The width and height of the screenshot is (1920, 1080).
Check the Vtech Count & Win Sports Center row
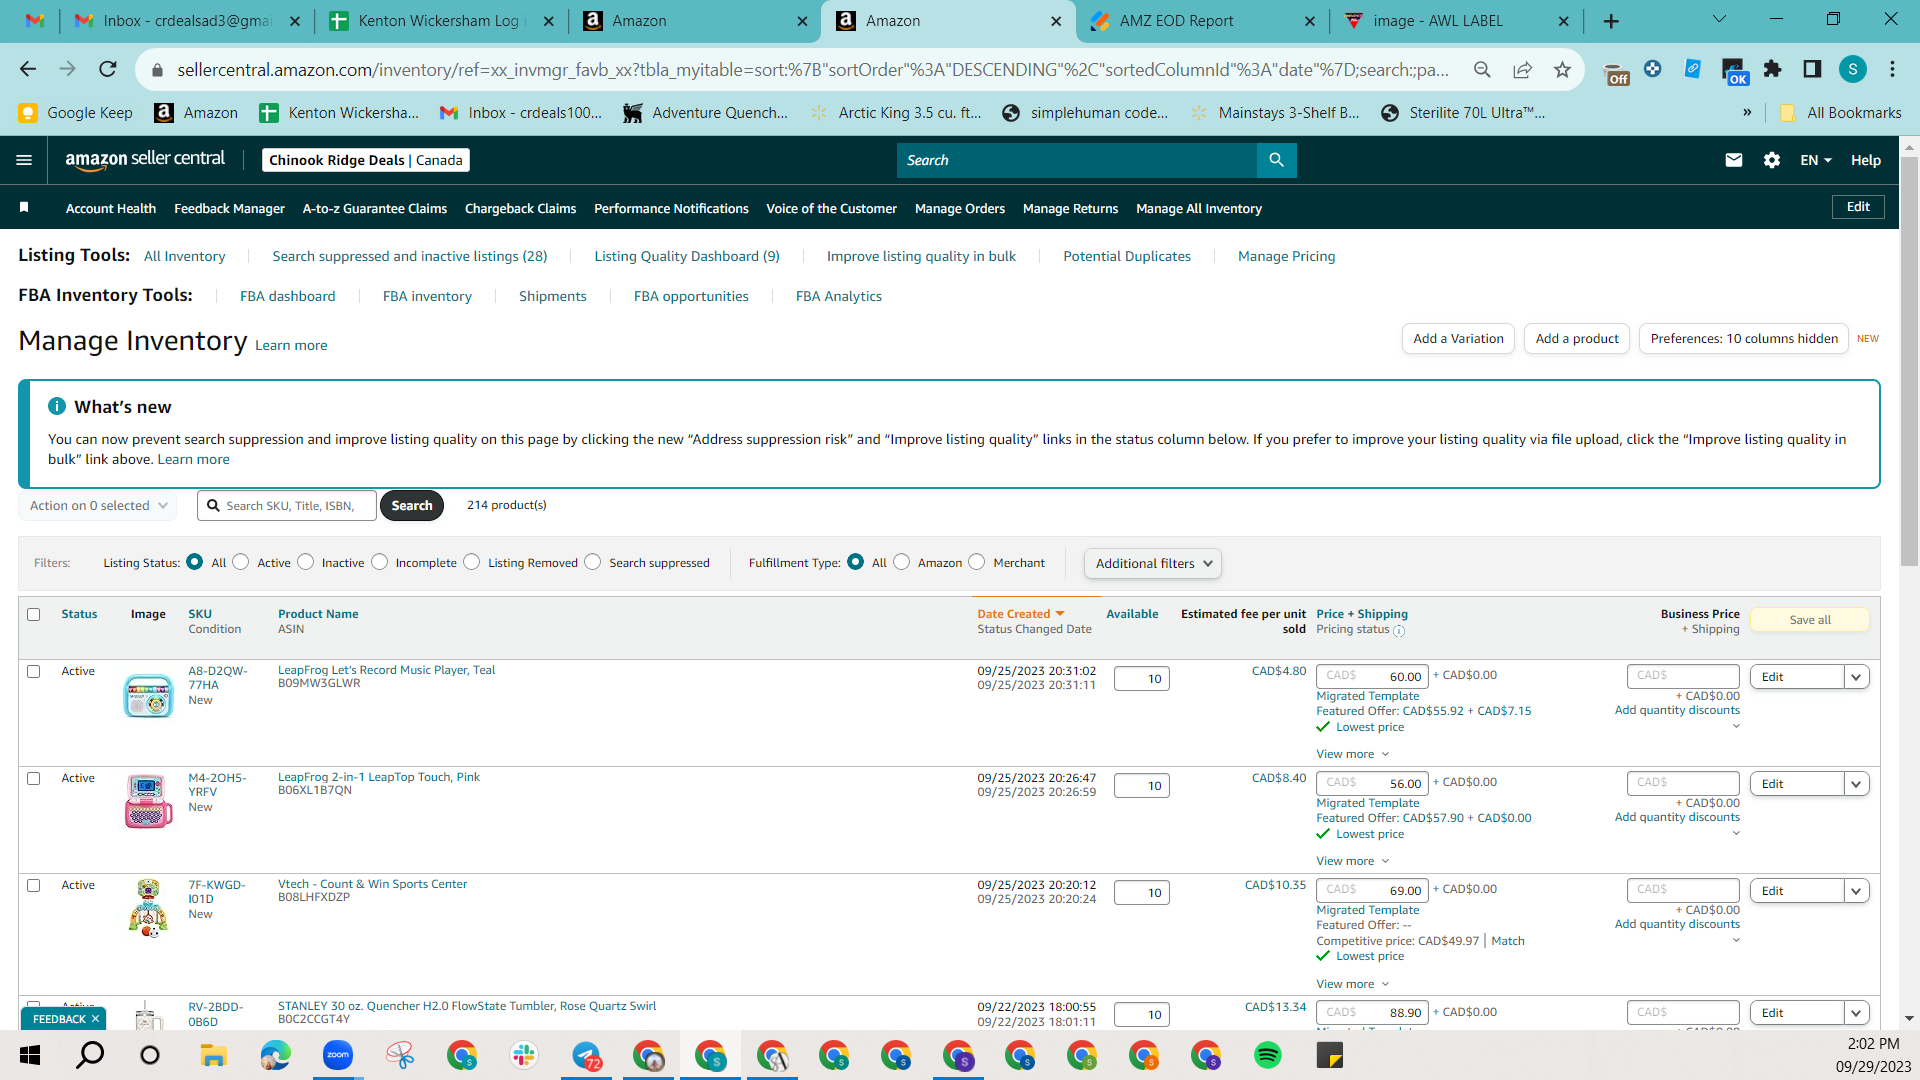click(x=34, y=886)
